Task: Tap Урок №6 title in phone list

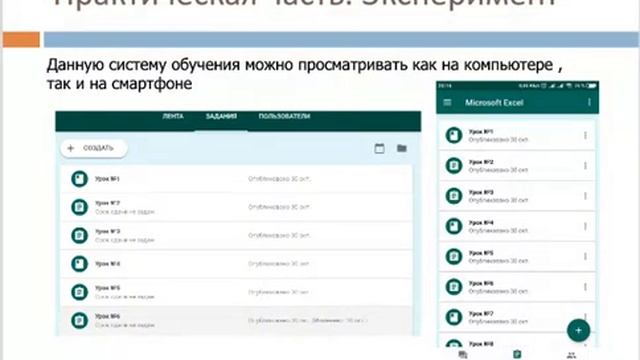Action: pos(481,283)
